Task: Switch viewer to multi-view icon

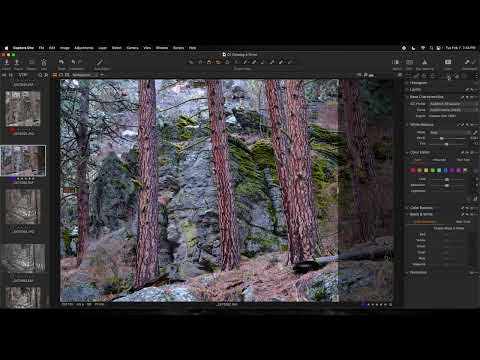Action: click(x=55, y=75)
